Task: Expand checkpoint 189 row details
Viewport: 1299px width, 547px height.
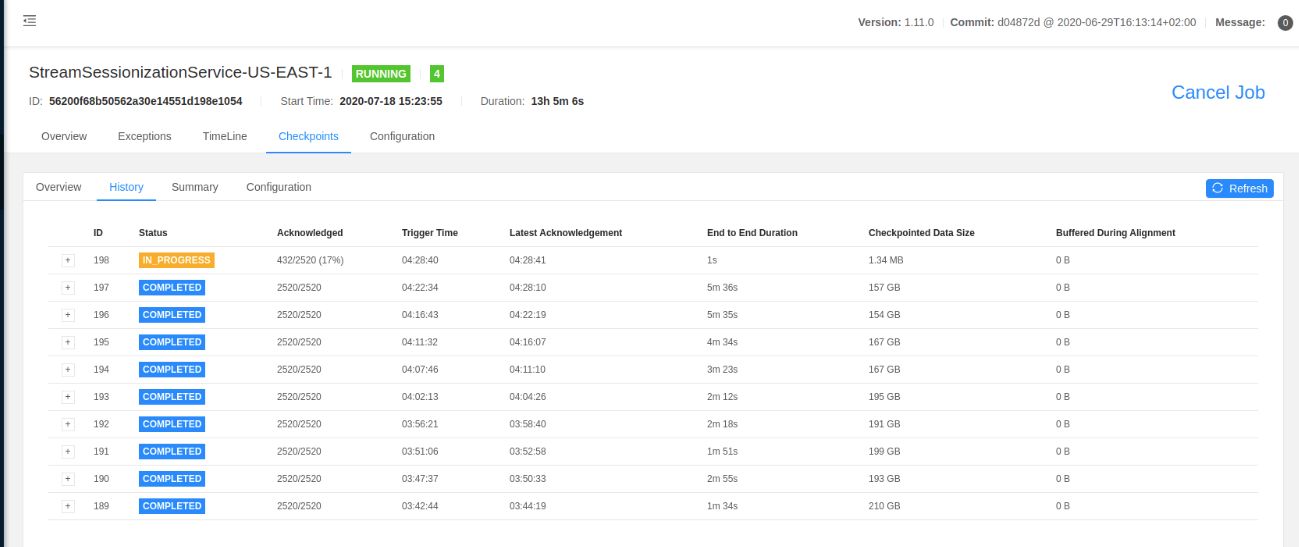Action: coord(68,506)
